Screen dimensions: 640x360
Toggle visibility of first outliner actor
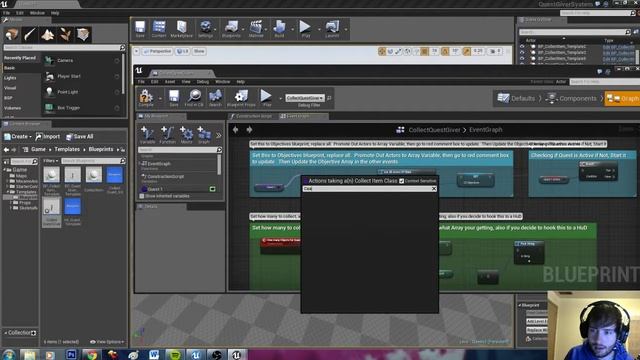(522, 47)
